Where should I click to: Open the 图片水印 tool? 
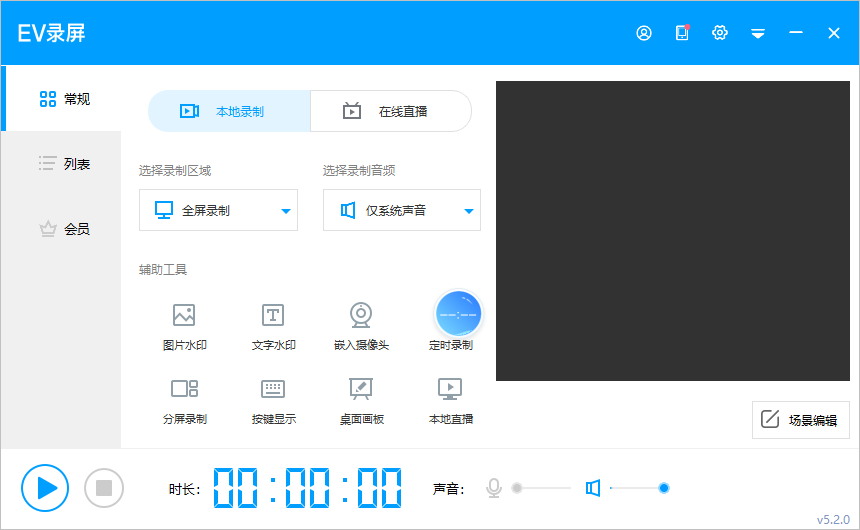click(x=184, y=326)
